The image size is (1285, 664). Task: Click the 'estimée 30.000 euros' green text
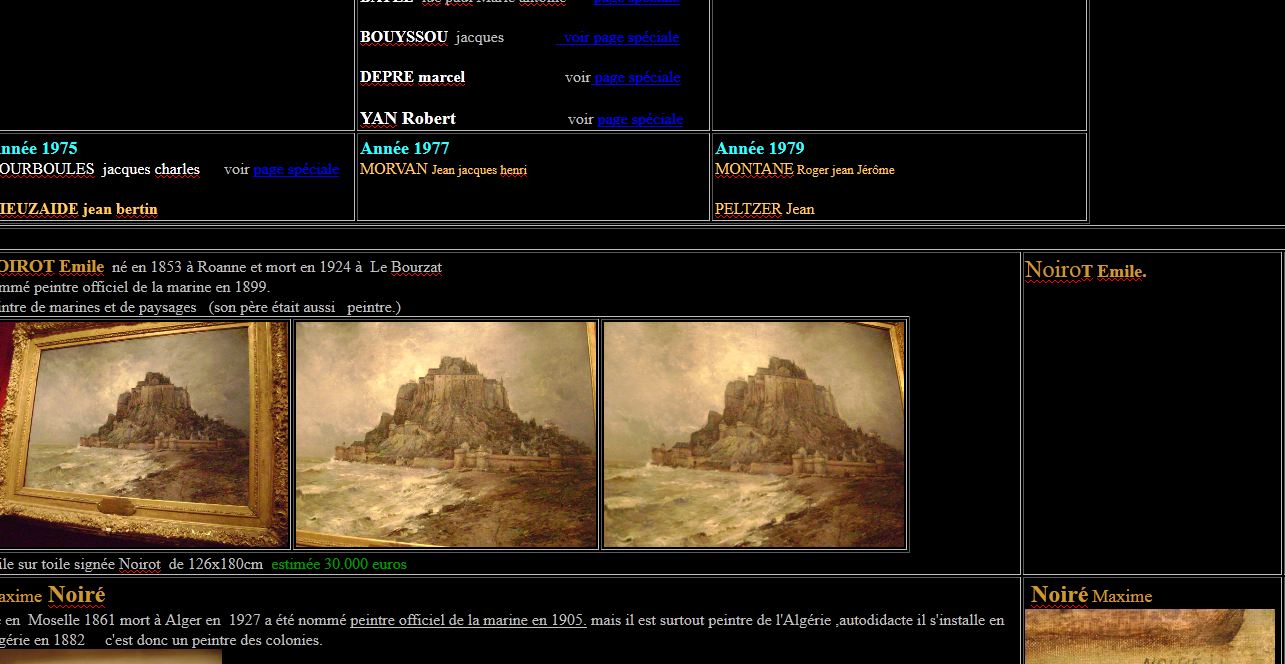coord(339,564)
